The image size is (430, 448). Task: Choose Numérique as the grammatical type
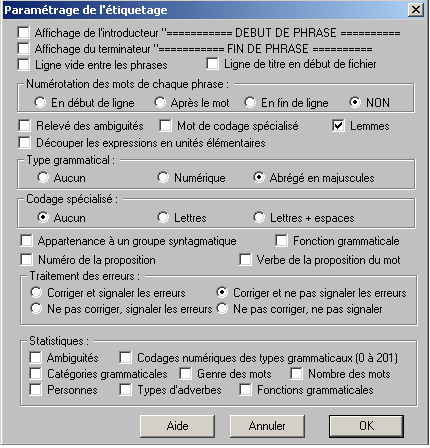pyautogui.click(x=163, y=177)
